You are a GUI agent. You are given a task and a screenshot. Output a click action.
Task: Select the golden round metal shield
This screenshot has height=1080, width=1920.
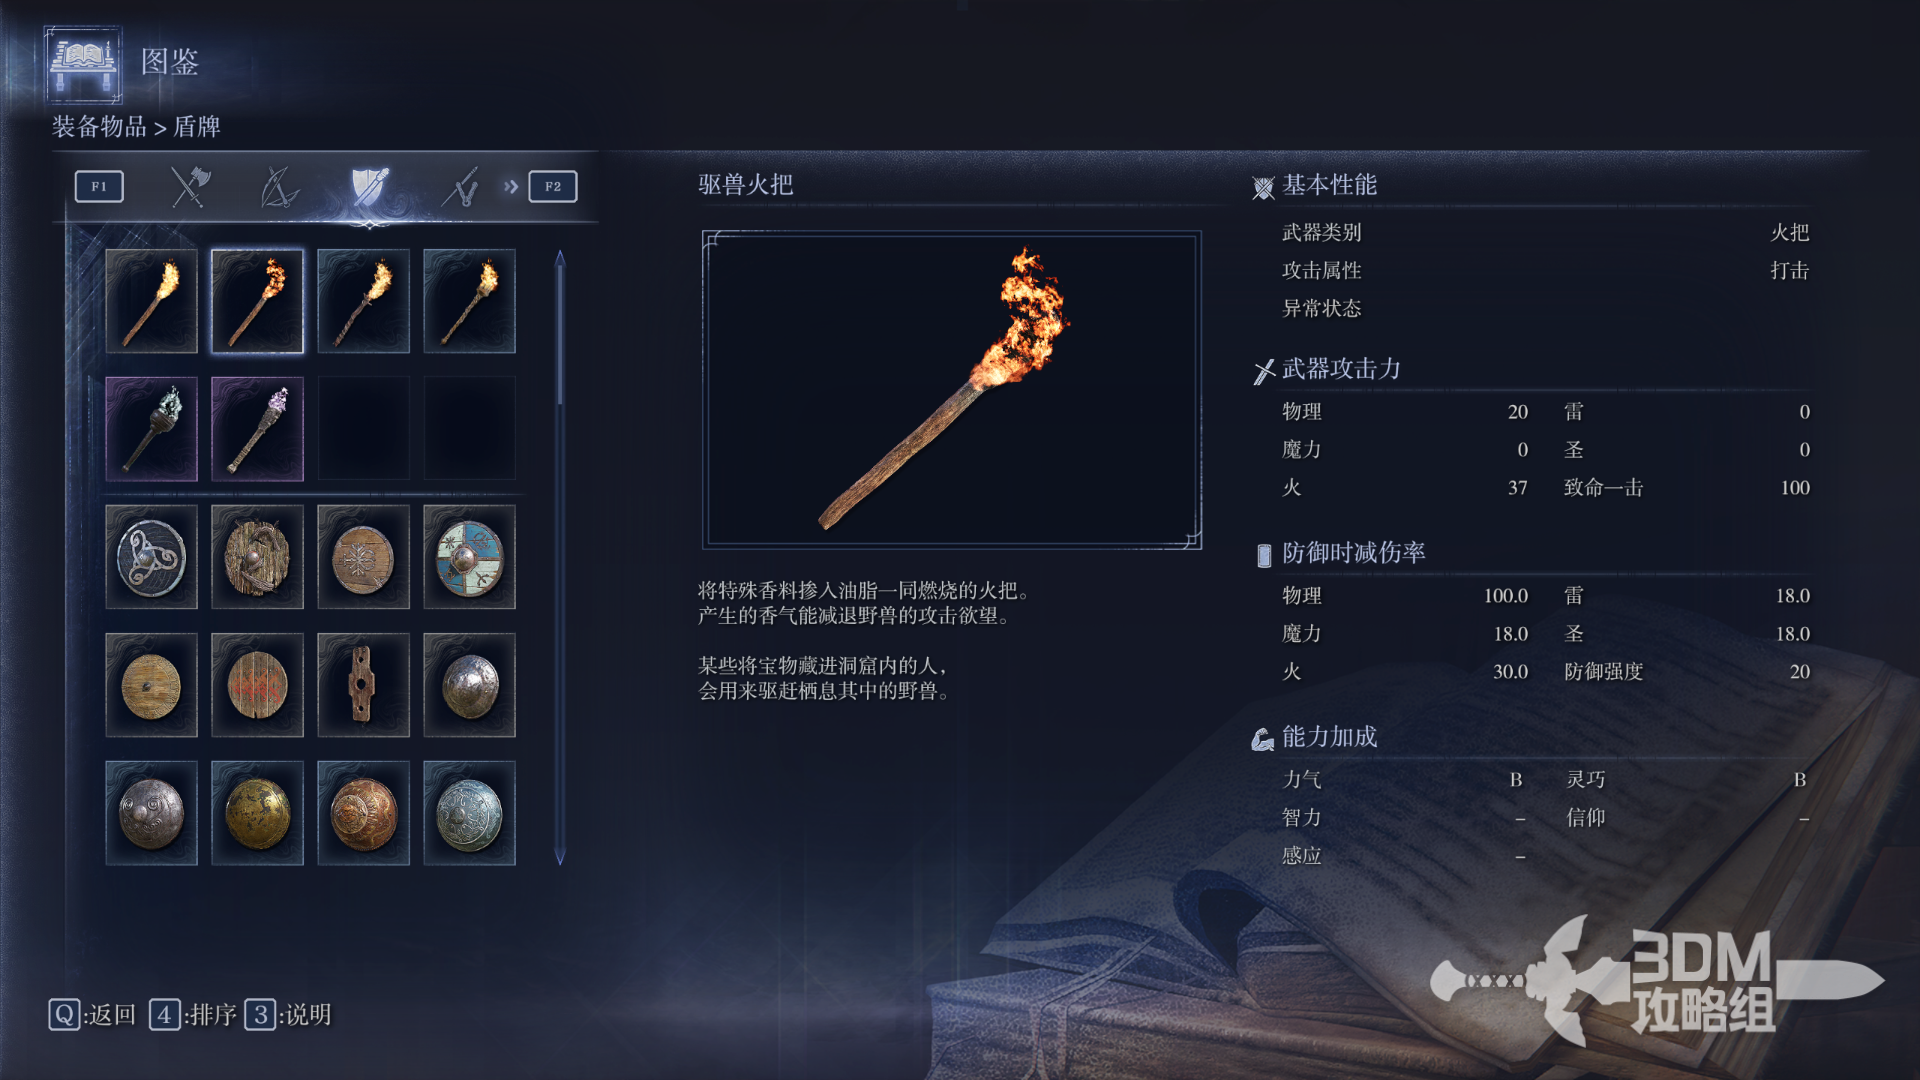pos(257,813)
